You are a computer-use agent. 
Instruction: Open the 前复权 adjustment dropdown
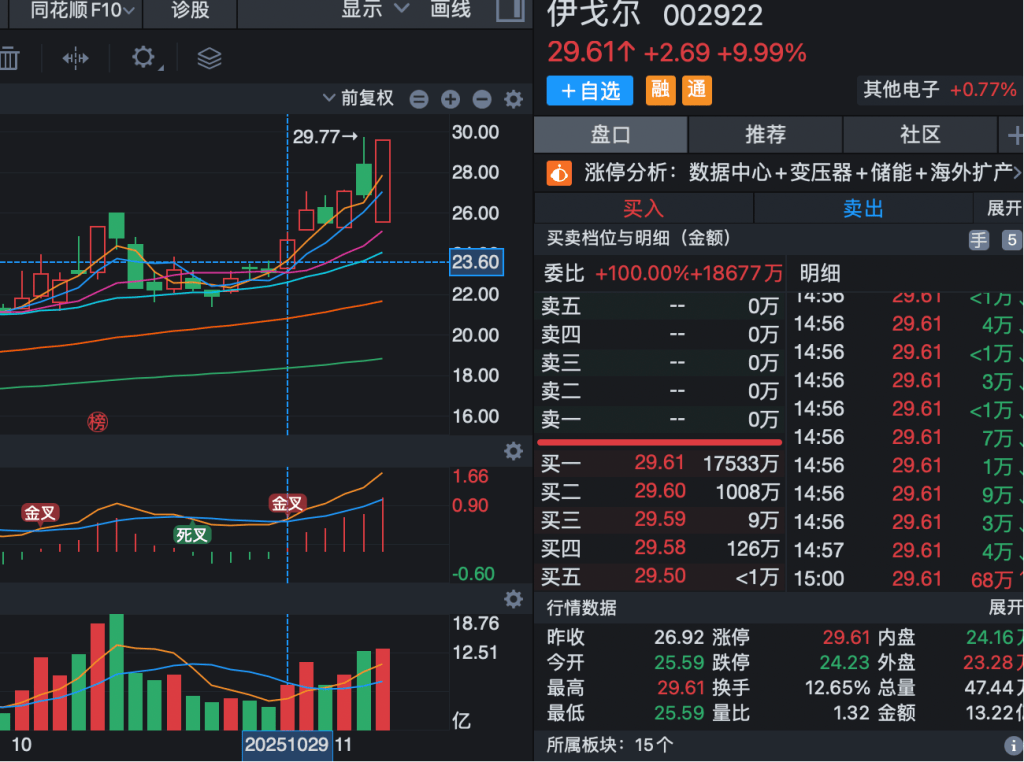358,98
